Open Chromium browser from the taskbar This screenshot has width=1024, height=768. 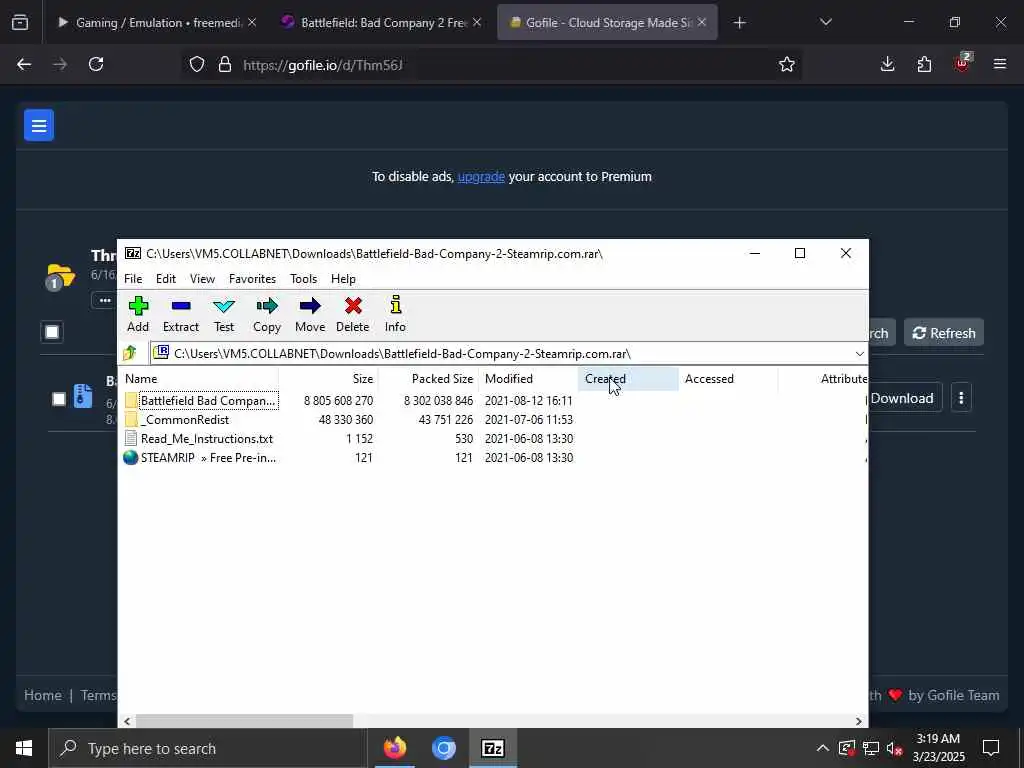click(443, 748)
